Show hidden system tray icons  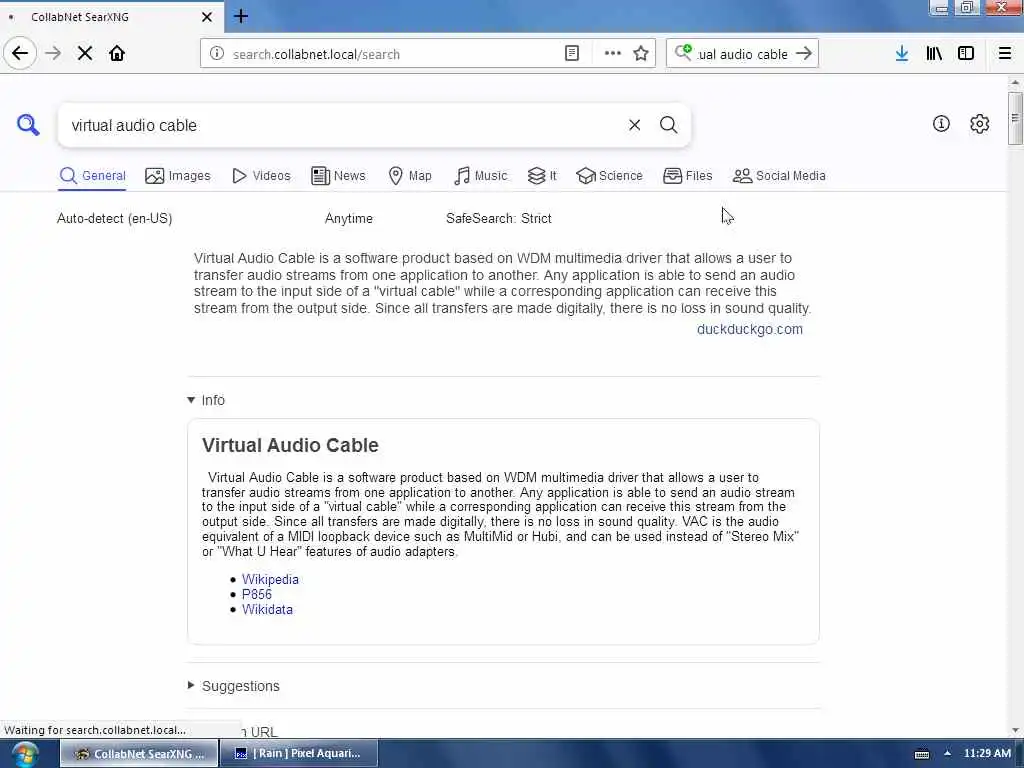click(x=947, y=753)
